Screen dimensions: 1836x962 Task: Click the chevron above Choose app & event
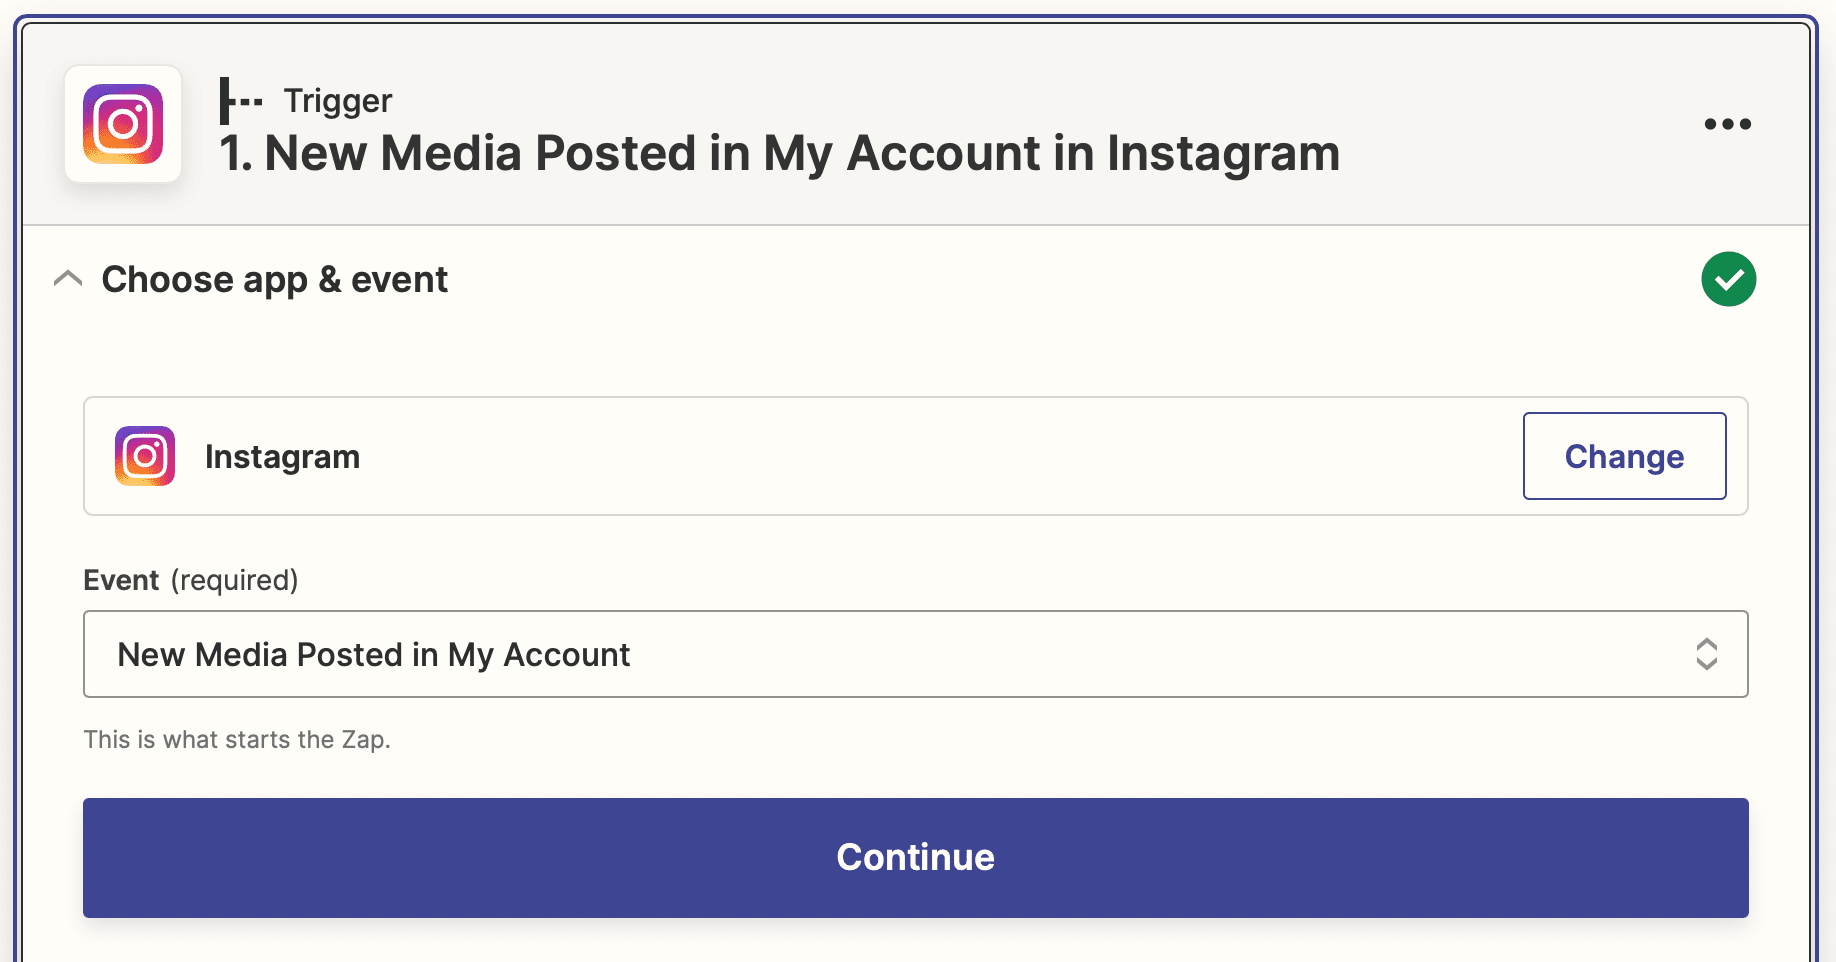pyautogui.click(x=67, y=278)
